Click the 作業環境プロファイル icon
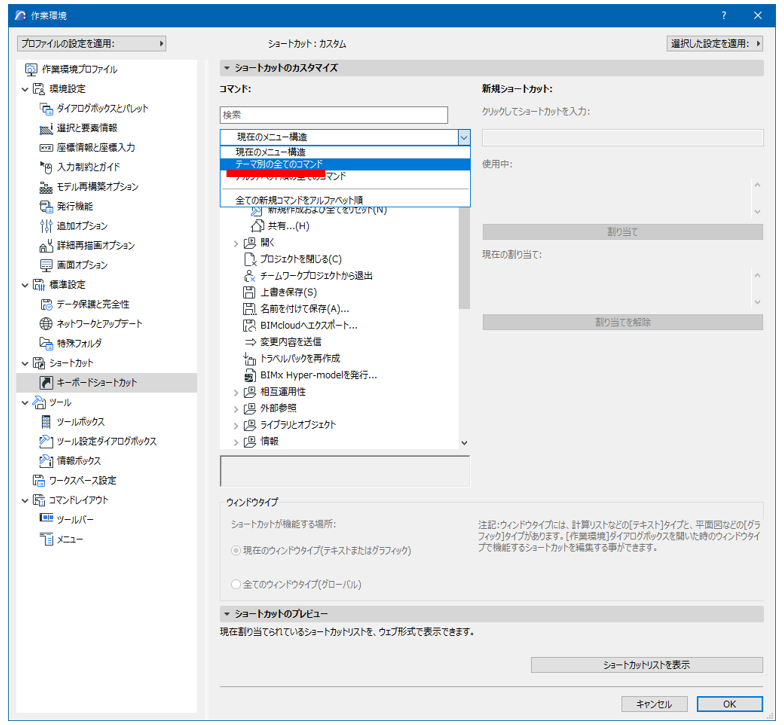This screenshot has height=725, width=784. click(x=31, y=69)
